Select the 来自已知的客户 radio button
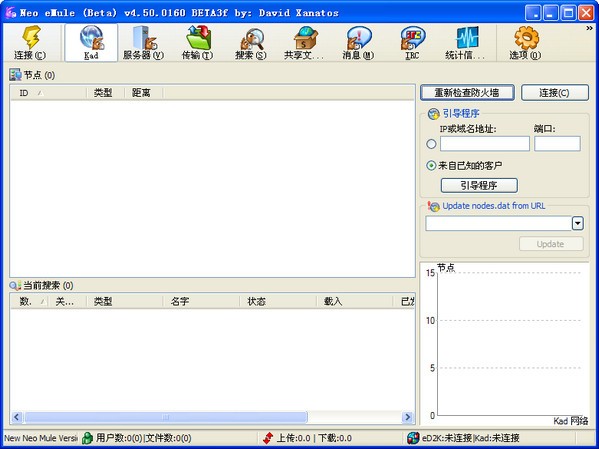 click(431, 166)
